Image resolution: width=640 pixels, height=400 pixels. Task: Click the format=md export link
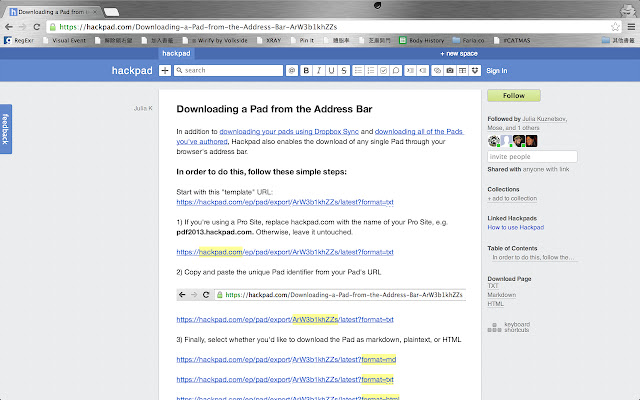click(286, 359)
